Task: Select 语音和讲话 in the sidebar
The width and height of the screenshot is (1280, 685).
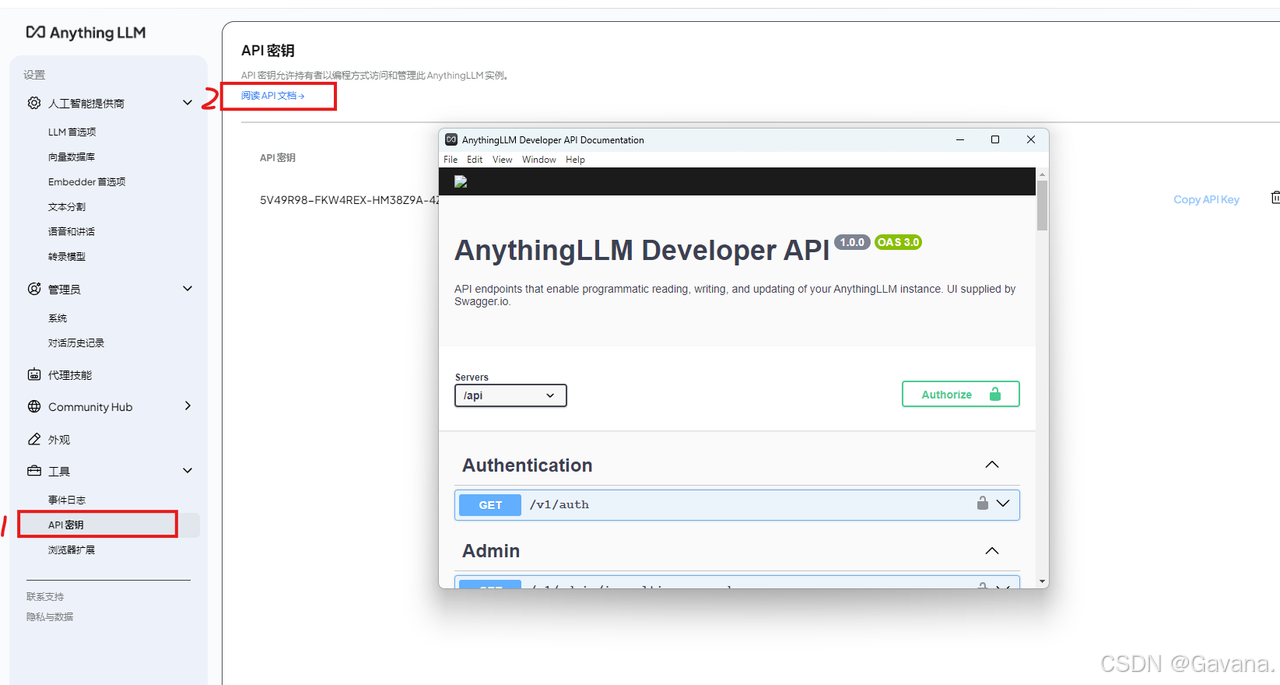Action: point(72,232)
